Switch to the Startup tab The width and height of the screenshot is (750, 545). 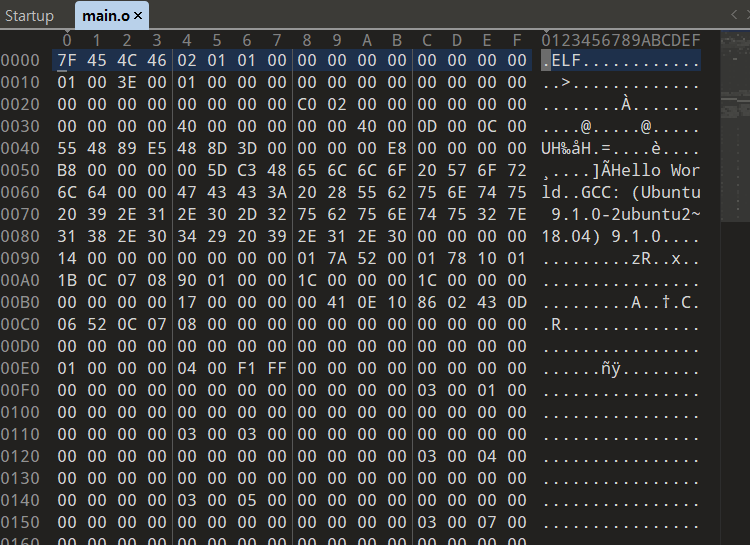pos(30,16)
